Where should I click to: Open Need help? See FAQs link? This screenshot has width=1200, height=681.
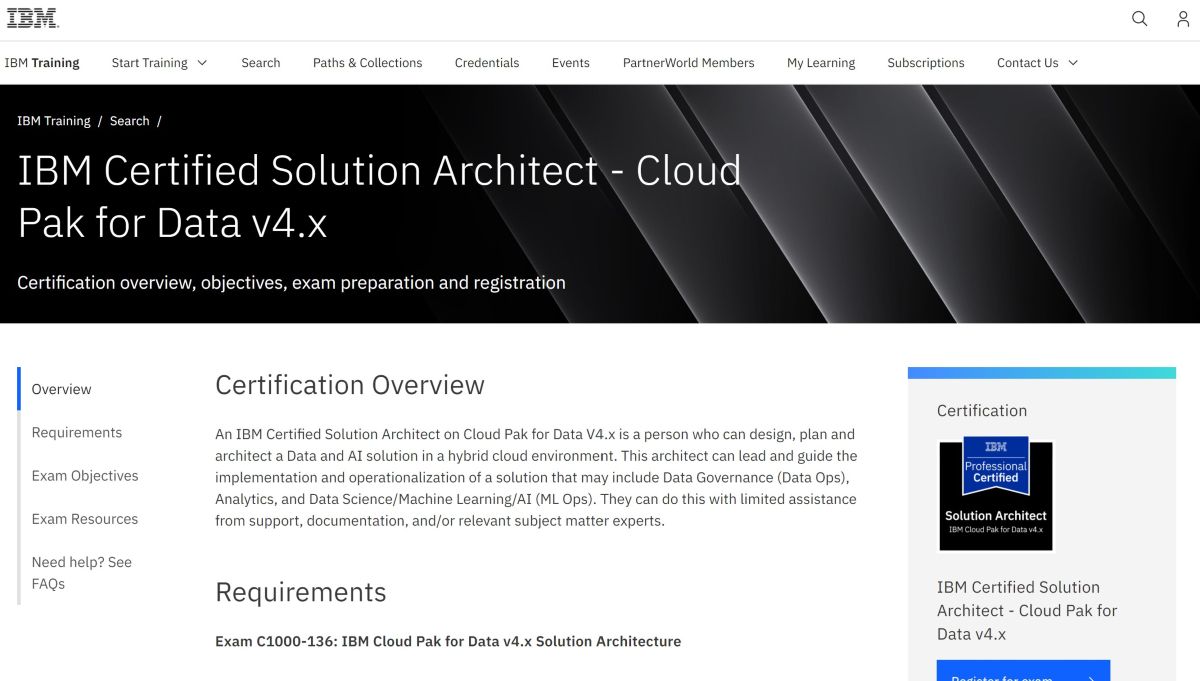(82, 572)
